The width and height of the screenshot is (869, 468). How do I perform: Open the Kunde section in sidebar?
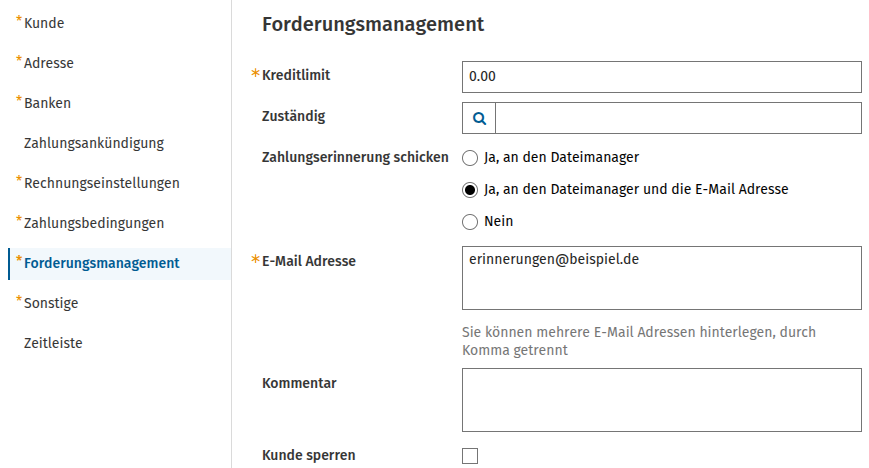44,23
